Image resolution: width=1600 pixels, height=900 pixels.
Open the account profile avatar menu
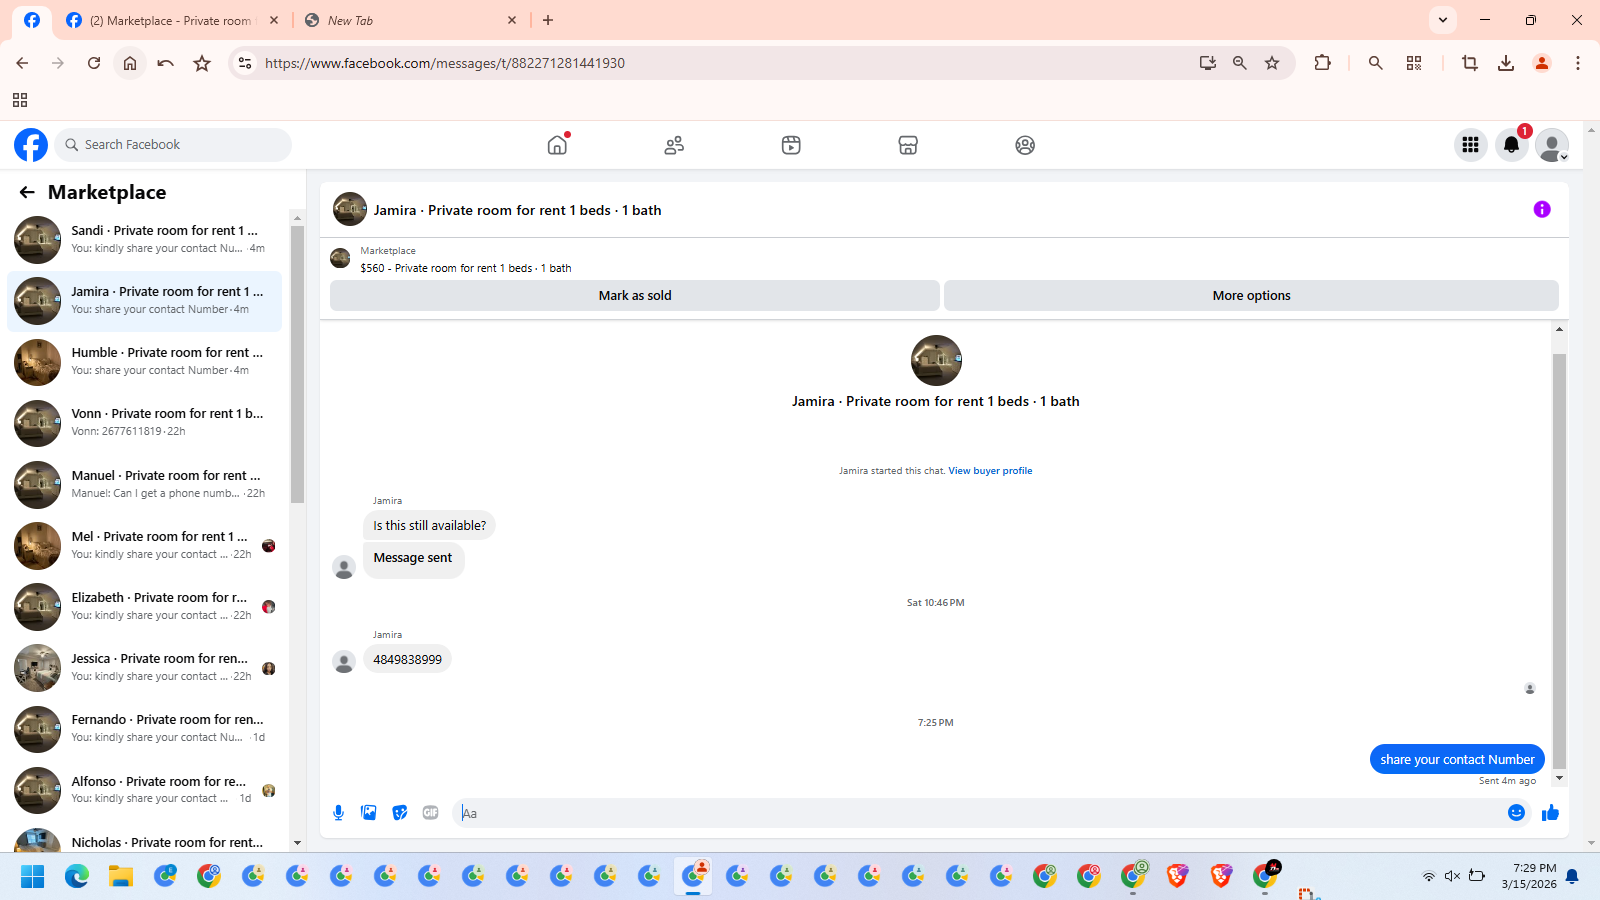coord(1552,145)
